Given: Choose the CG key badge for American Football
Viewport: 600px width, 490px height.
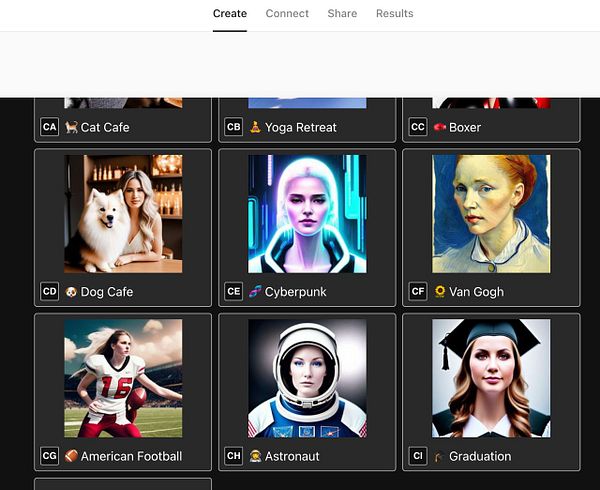Looking at the screenshot, I should 50,456.
